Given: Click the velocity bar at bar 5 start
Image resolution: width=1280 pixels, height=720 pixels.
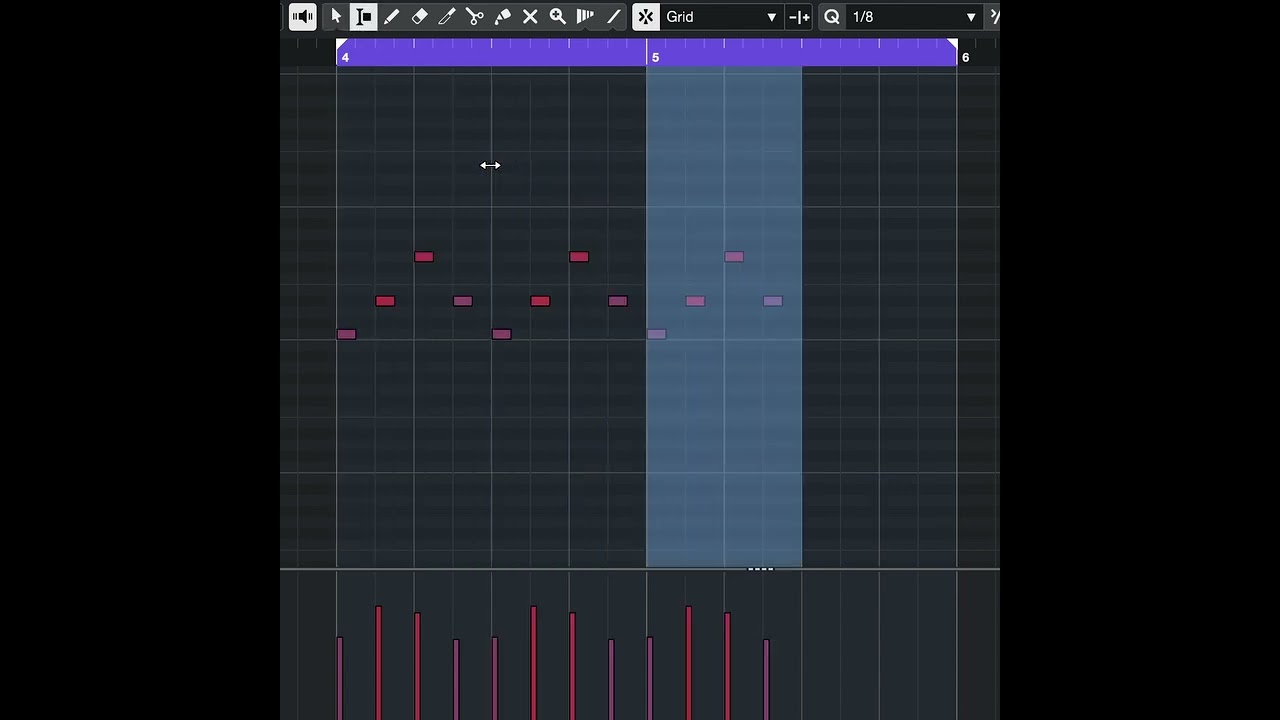Looking at the screenshot, I should [x=650, y=678].
